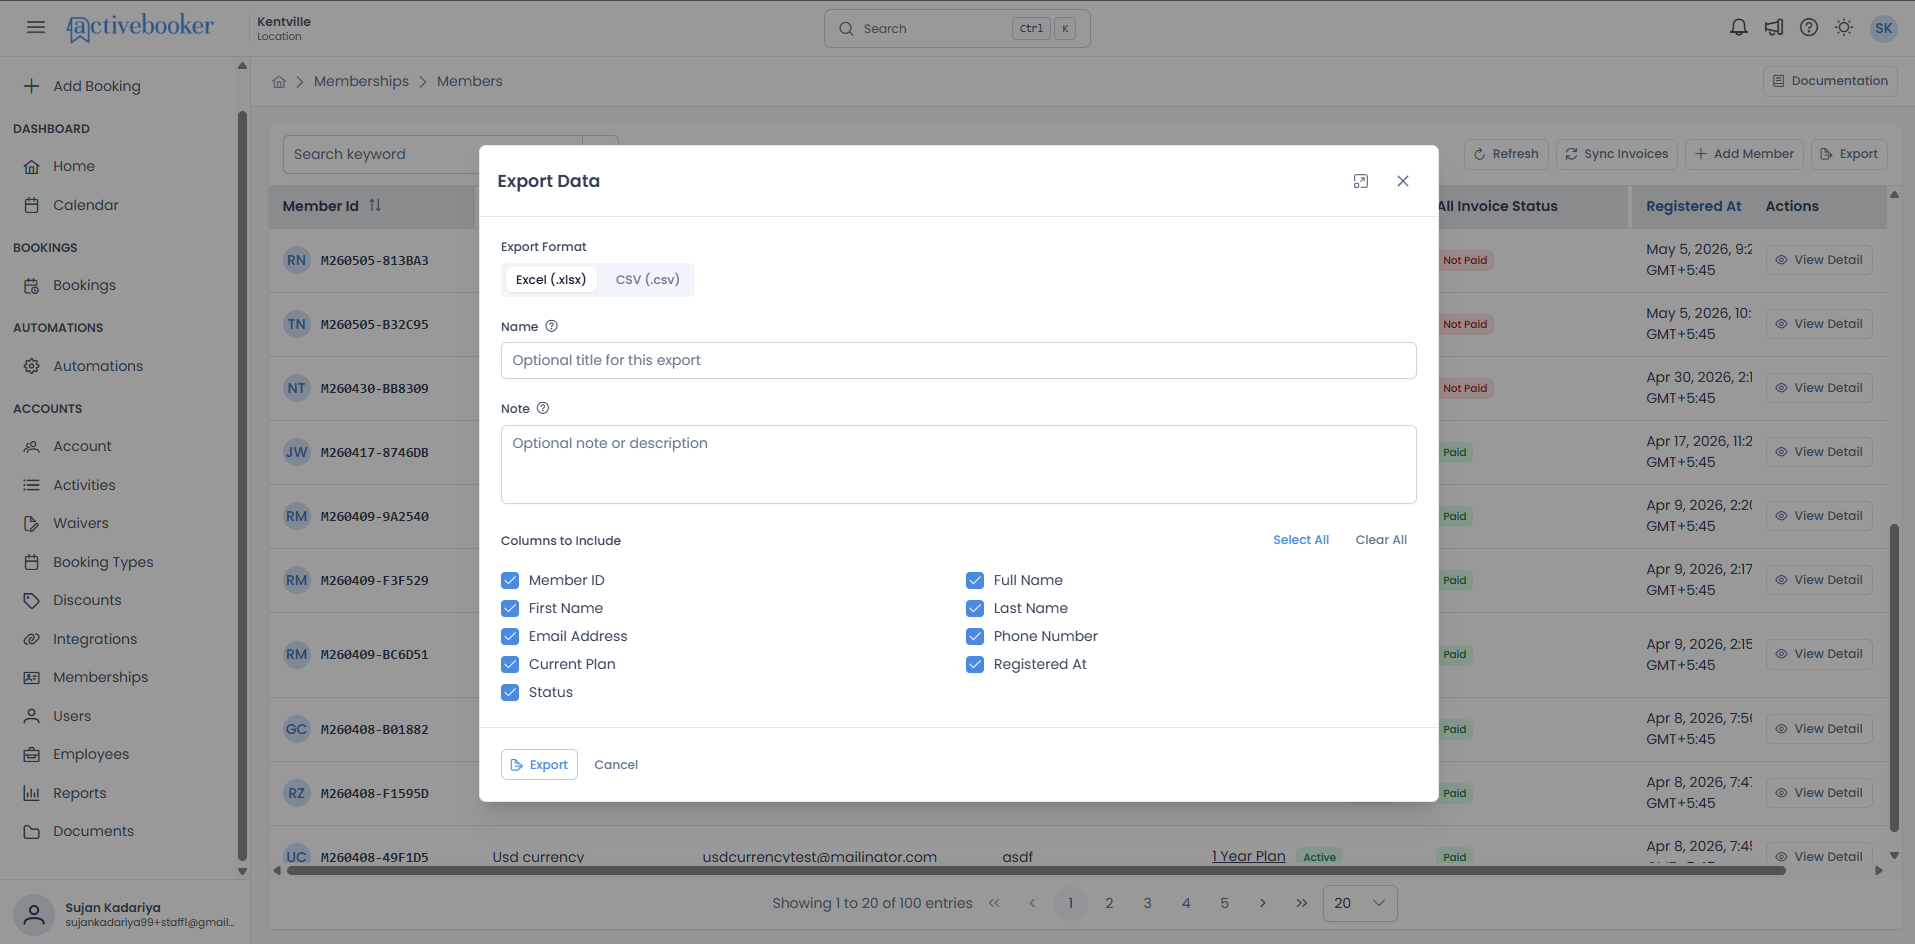This screenshot has height=944, width=1915.
Task: Uncheck the Registered At column checkbox
Action: [975, 664]
